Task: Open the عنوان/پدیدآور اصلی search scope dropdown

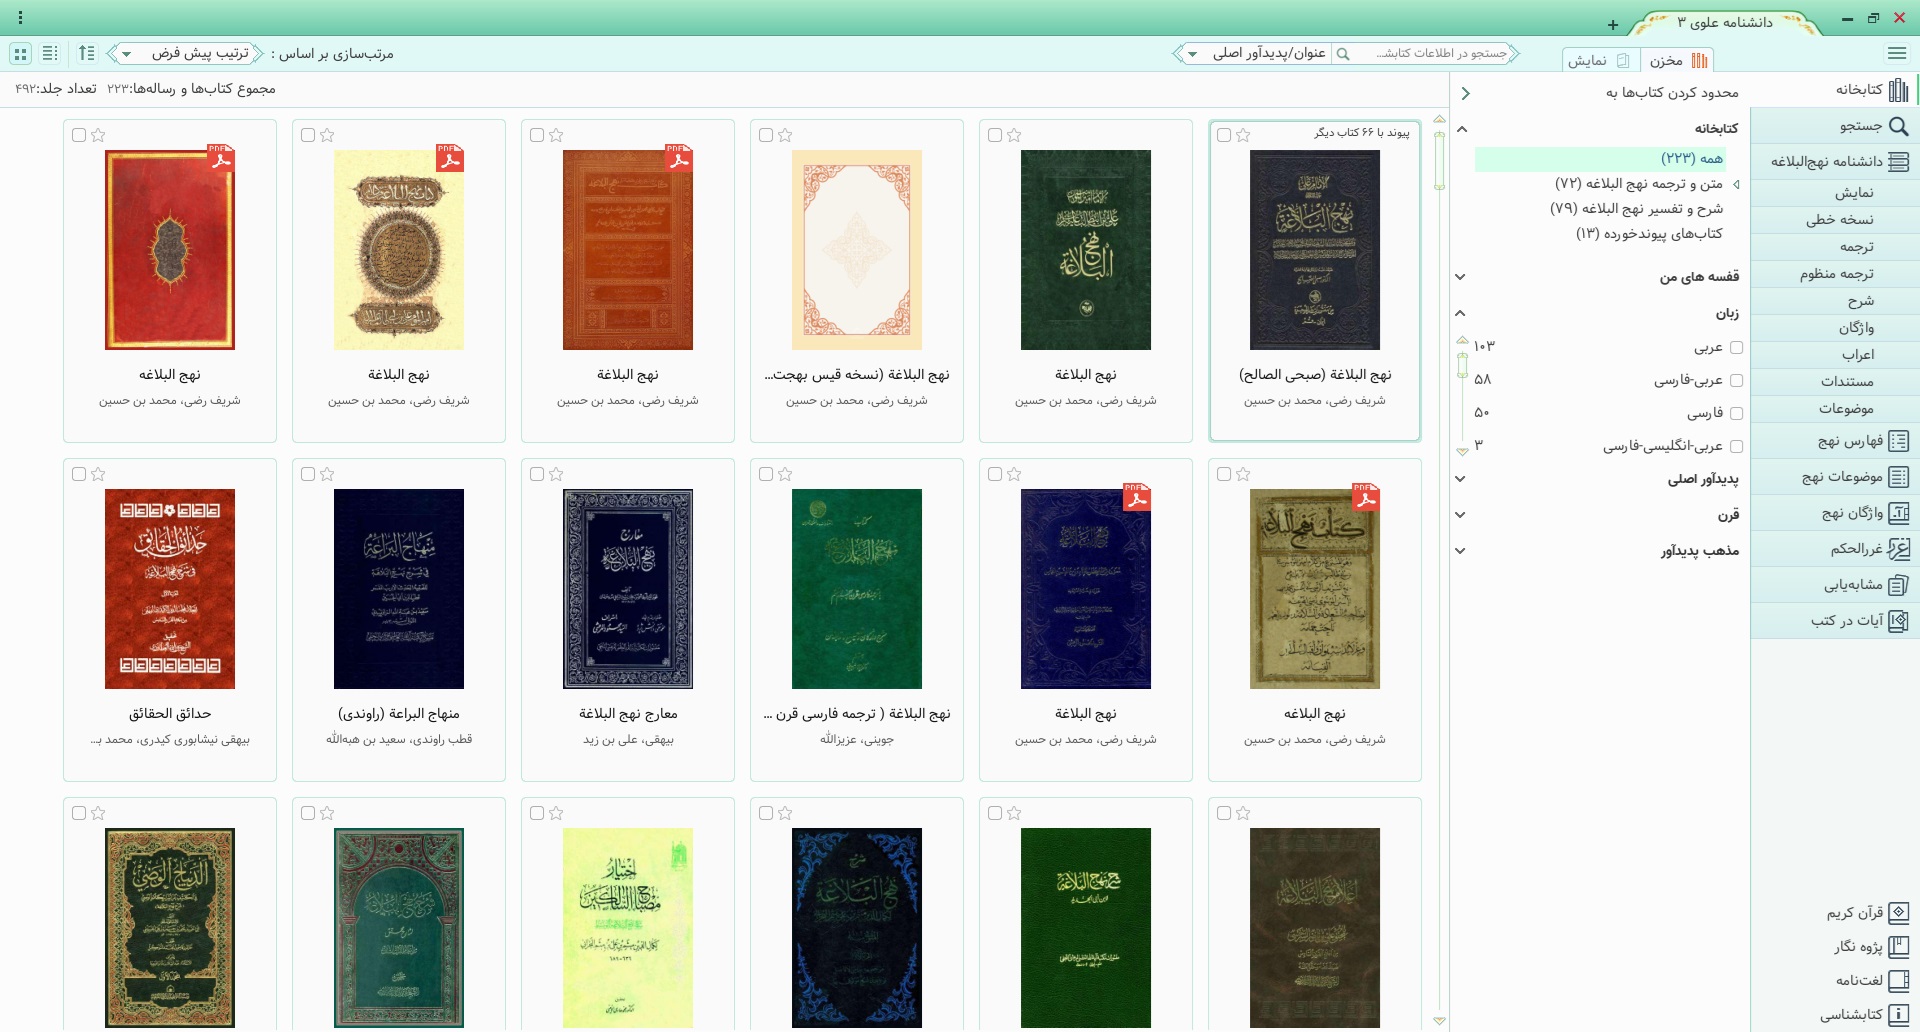Action: [x=1256, y=53]
